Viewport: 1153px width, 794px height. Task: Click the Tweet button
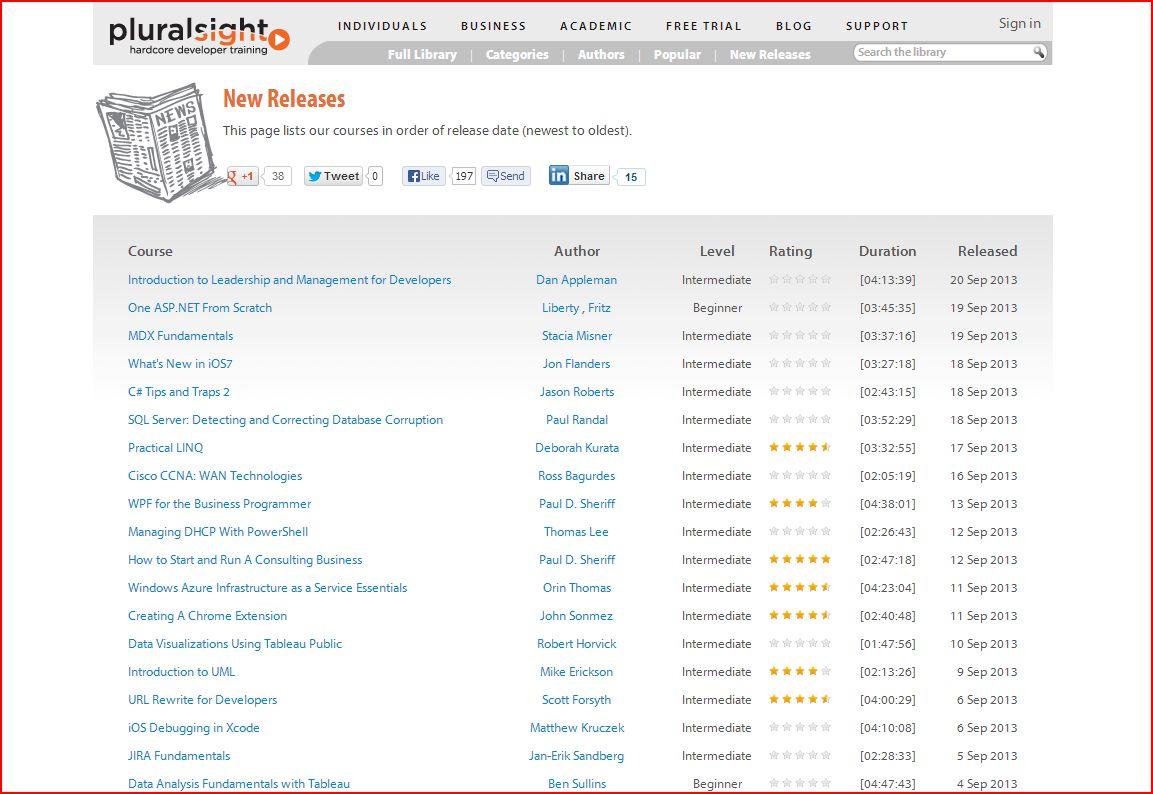tap(334, 176)
